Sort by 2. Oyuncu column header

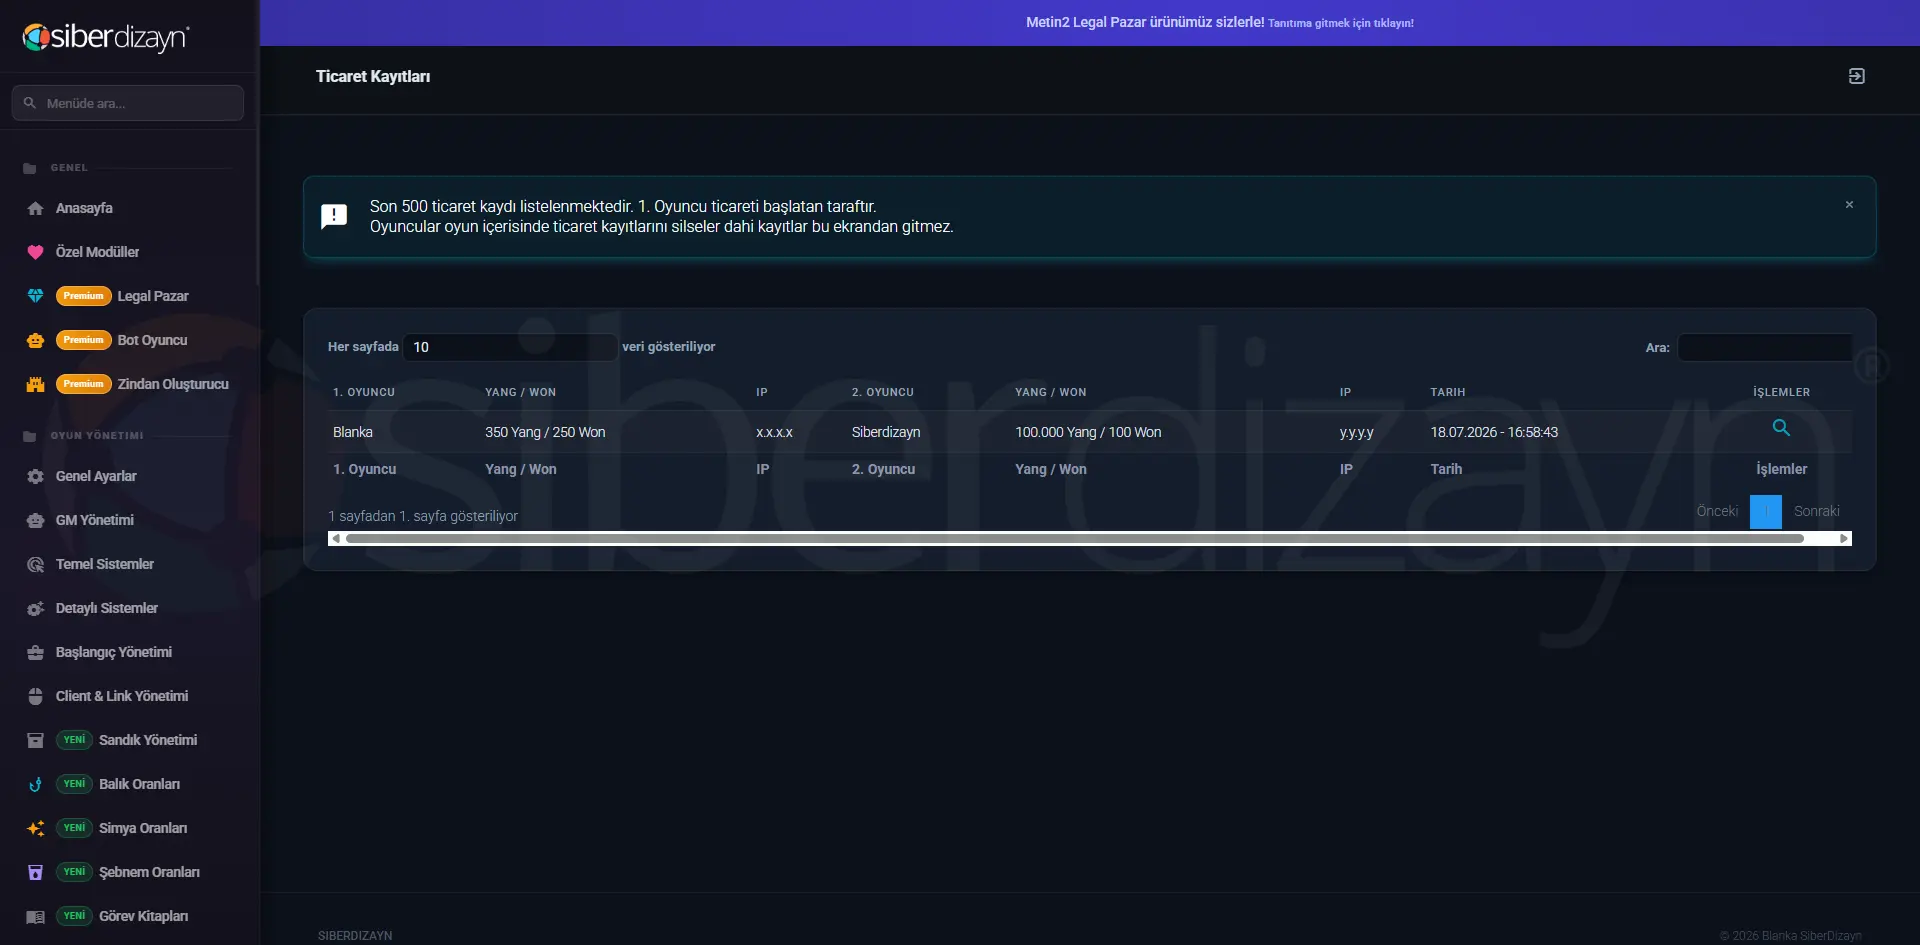pyautogui.click(x=883, y=392)
